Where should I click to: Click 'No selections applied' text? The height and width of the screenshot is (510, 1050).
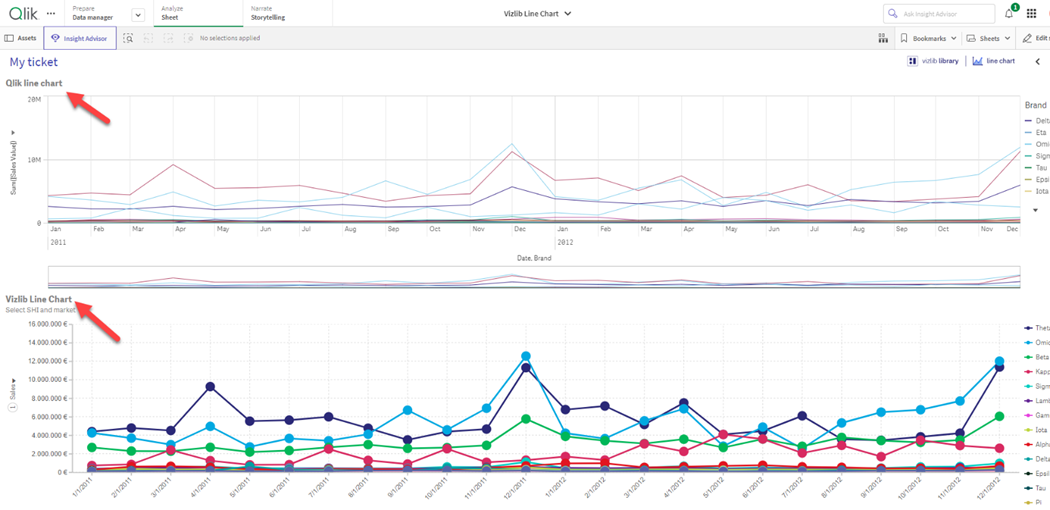230,38
